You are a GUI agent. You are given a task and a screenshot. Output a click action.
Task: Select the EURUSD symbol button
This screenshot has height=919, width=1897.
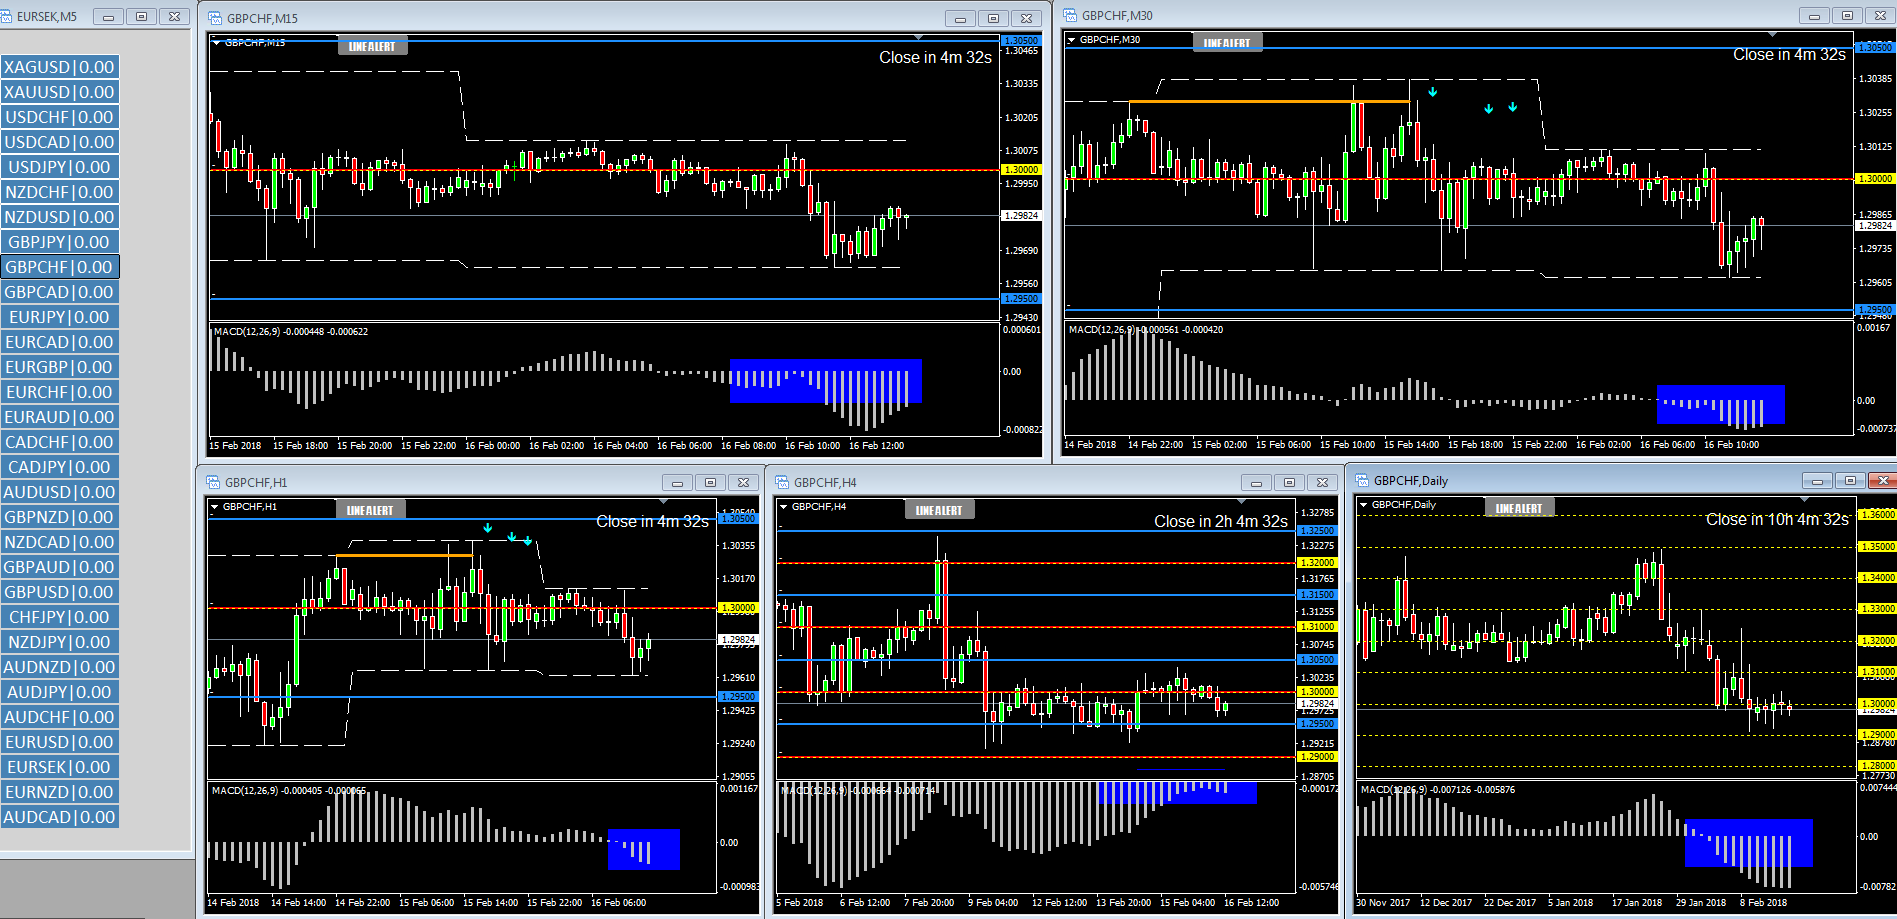[x=60, y=742]
